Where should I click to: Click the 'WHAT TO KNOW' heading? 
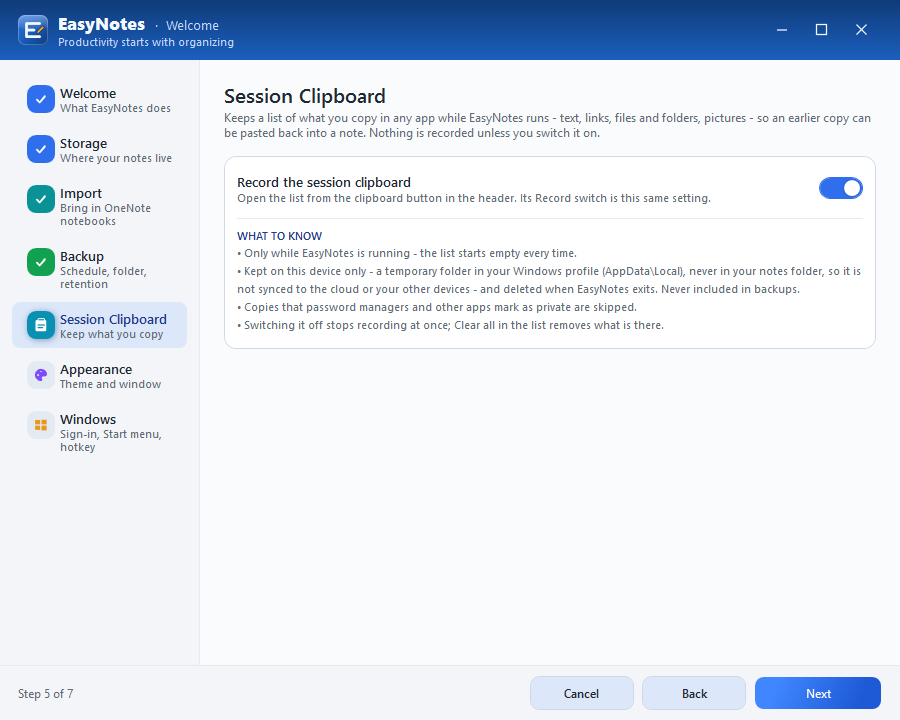[280, 236]
